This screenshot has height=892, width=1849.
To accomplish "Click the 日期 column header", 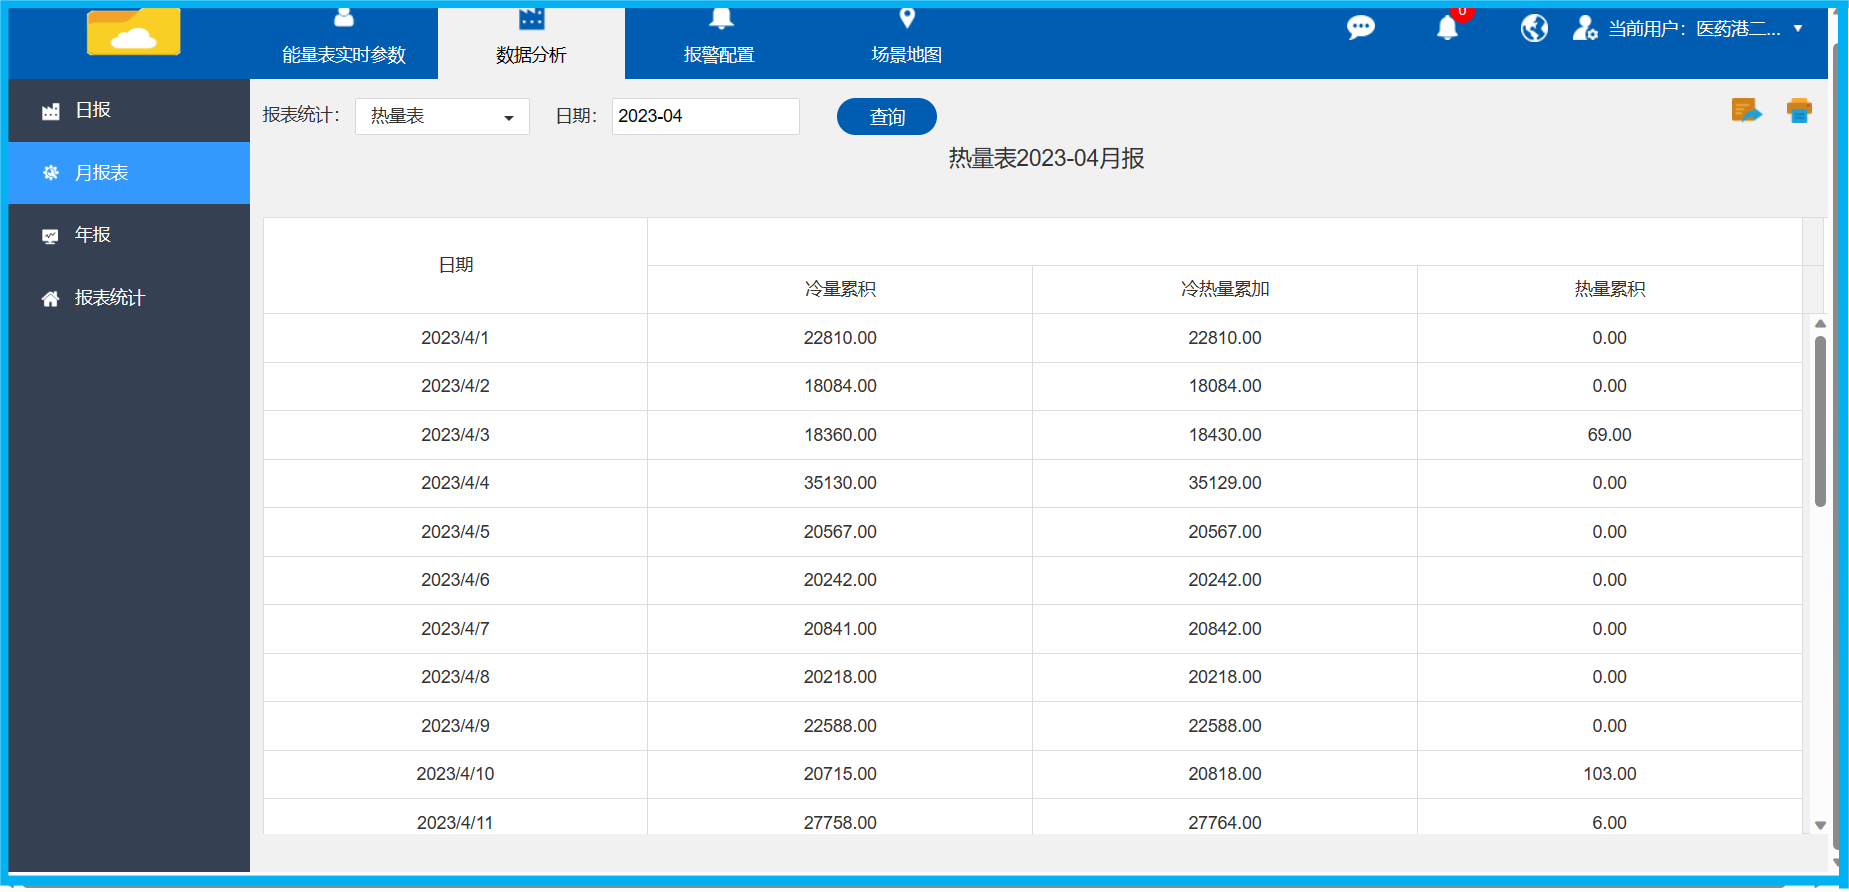I will [x=456, y=265].
